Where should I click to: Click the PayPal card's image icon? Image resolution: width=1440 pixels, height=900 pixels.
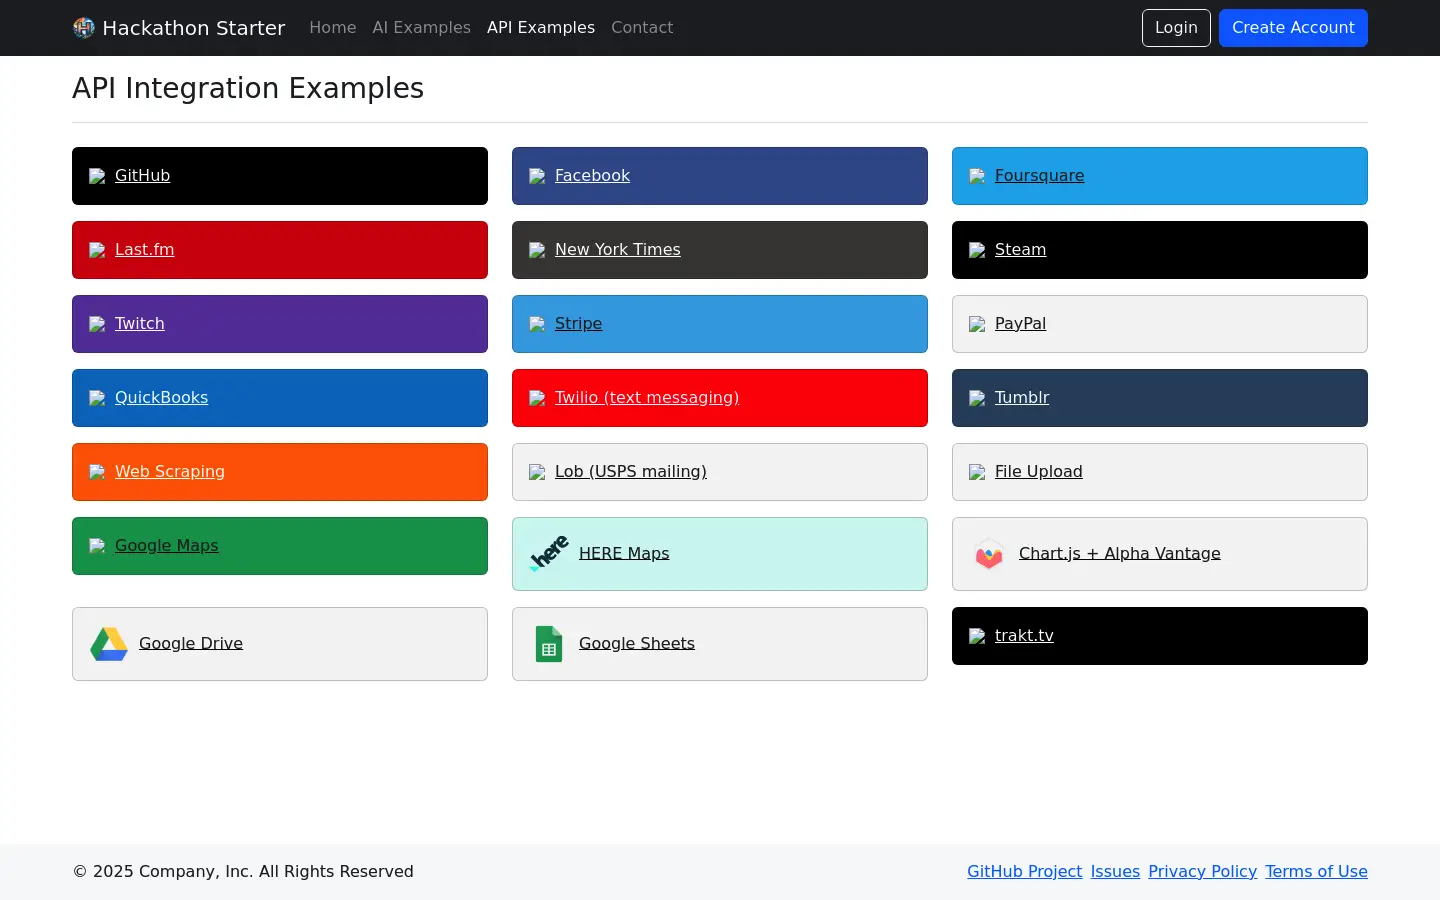point(977,324)
